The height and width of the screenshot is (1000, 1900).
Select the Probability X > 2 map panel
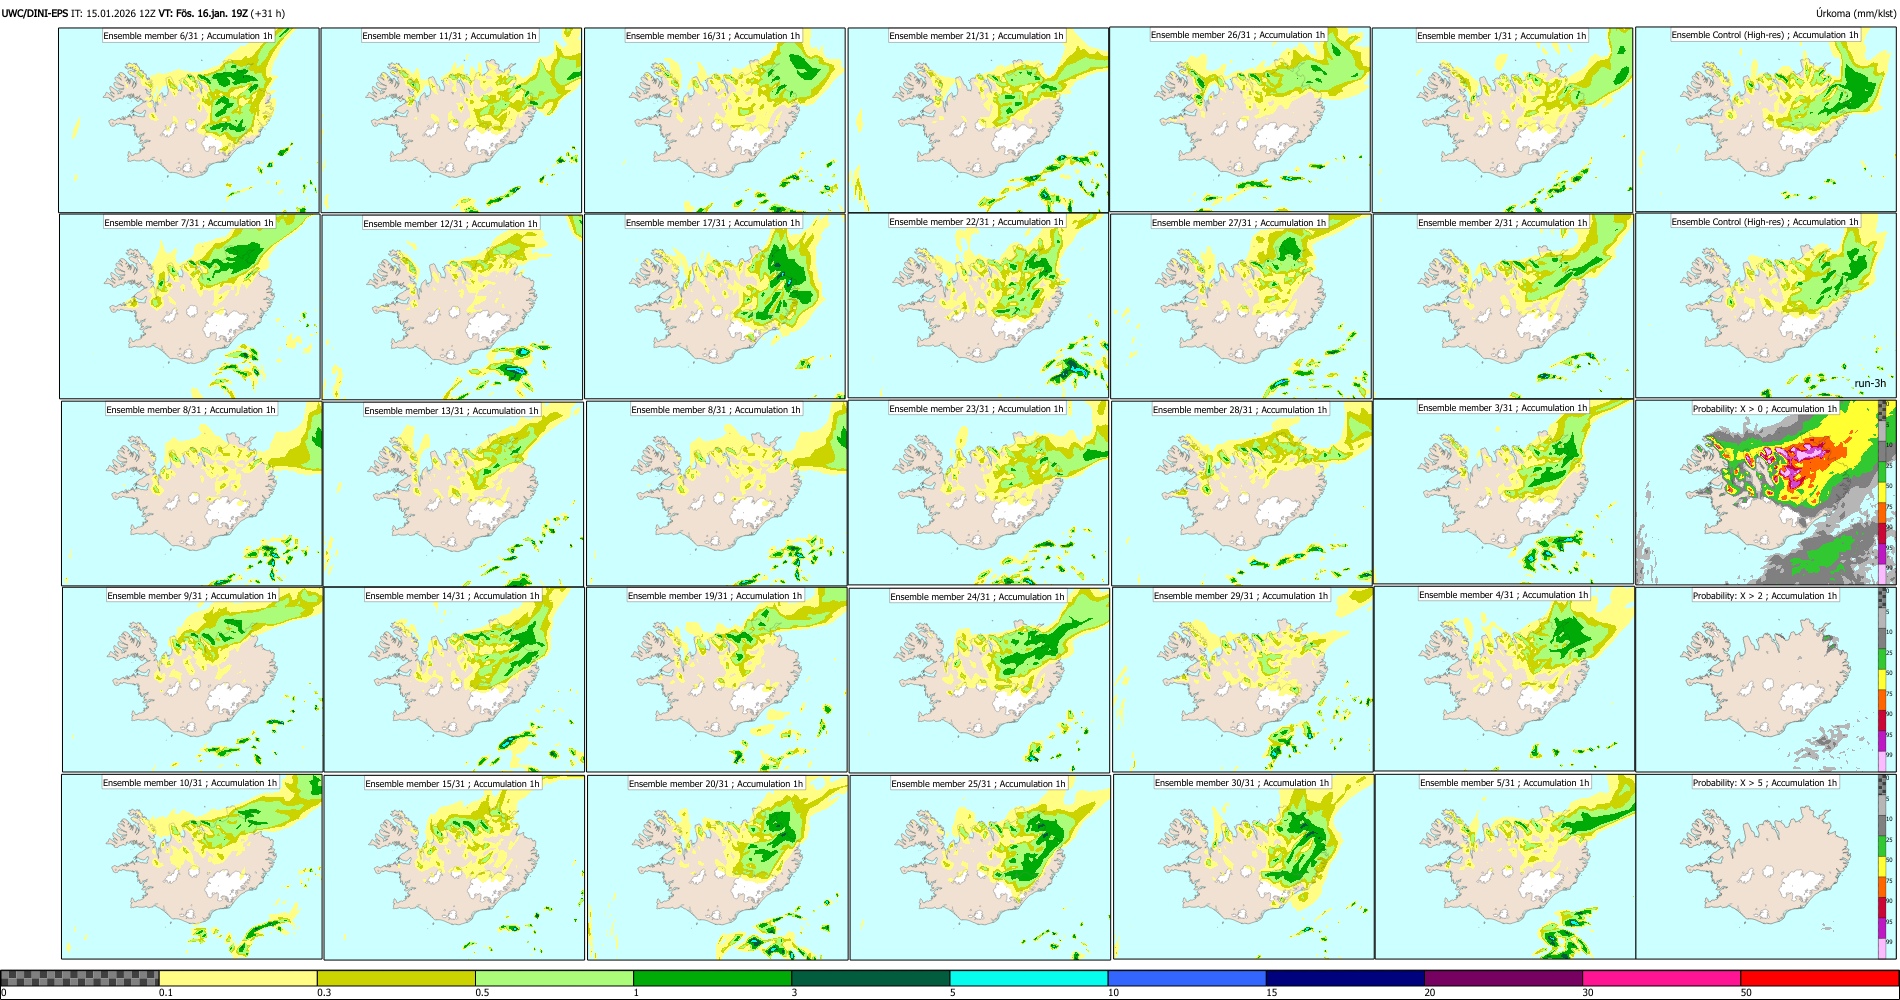click(1765, 679)
